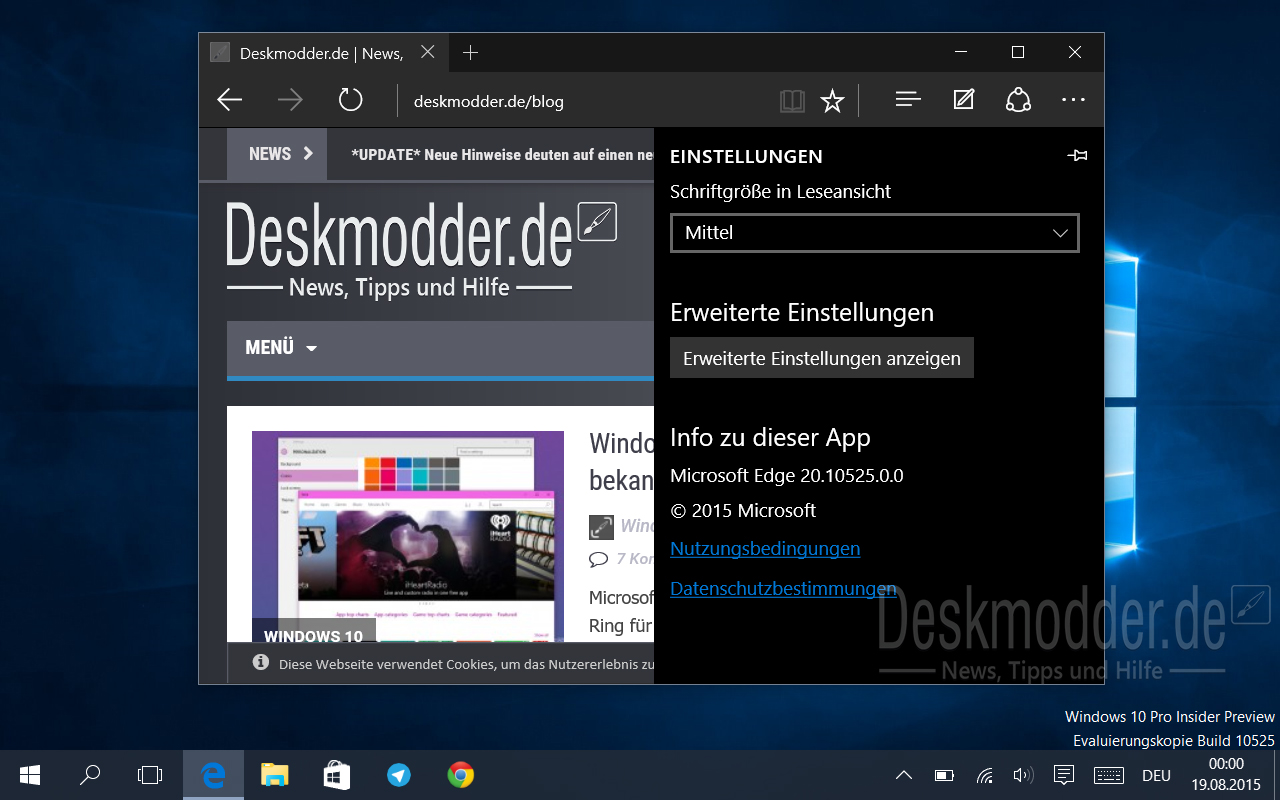Click Erweiterte Einstellungen anzeigen button
This screenshot has height=800, width=1280.
pyautogui.click(x=822, y=358)
